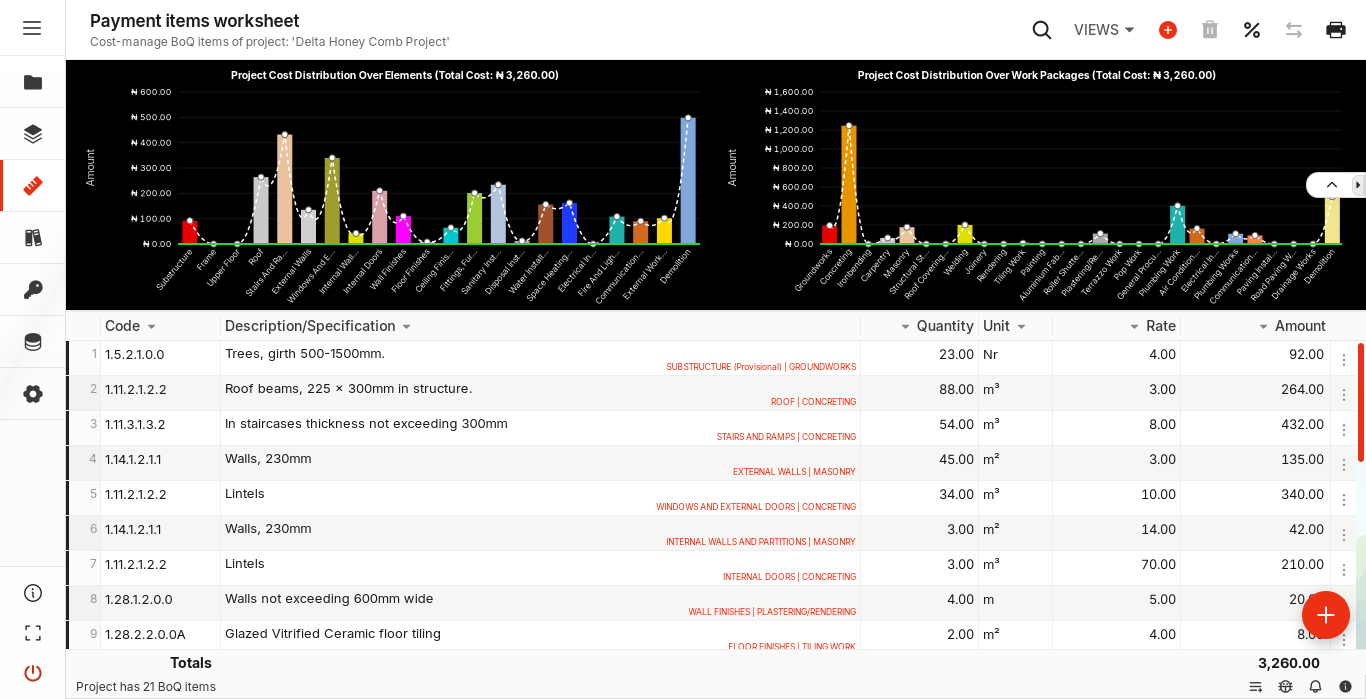1366x699 pixels.
Task: Open the Amount column dropdown arrow
Action: tap(1264, 327)
